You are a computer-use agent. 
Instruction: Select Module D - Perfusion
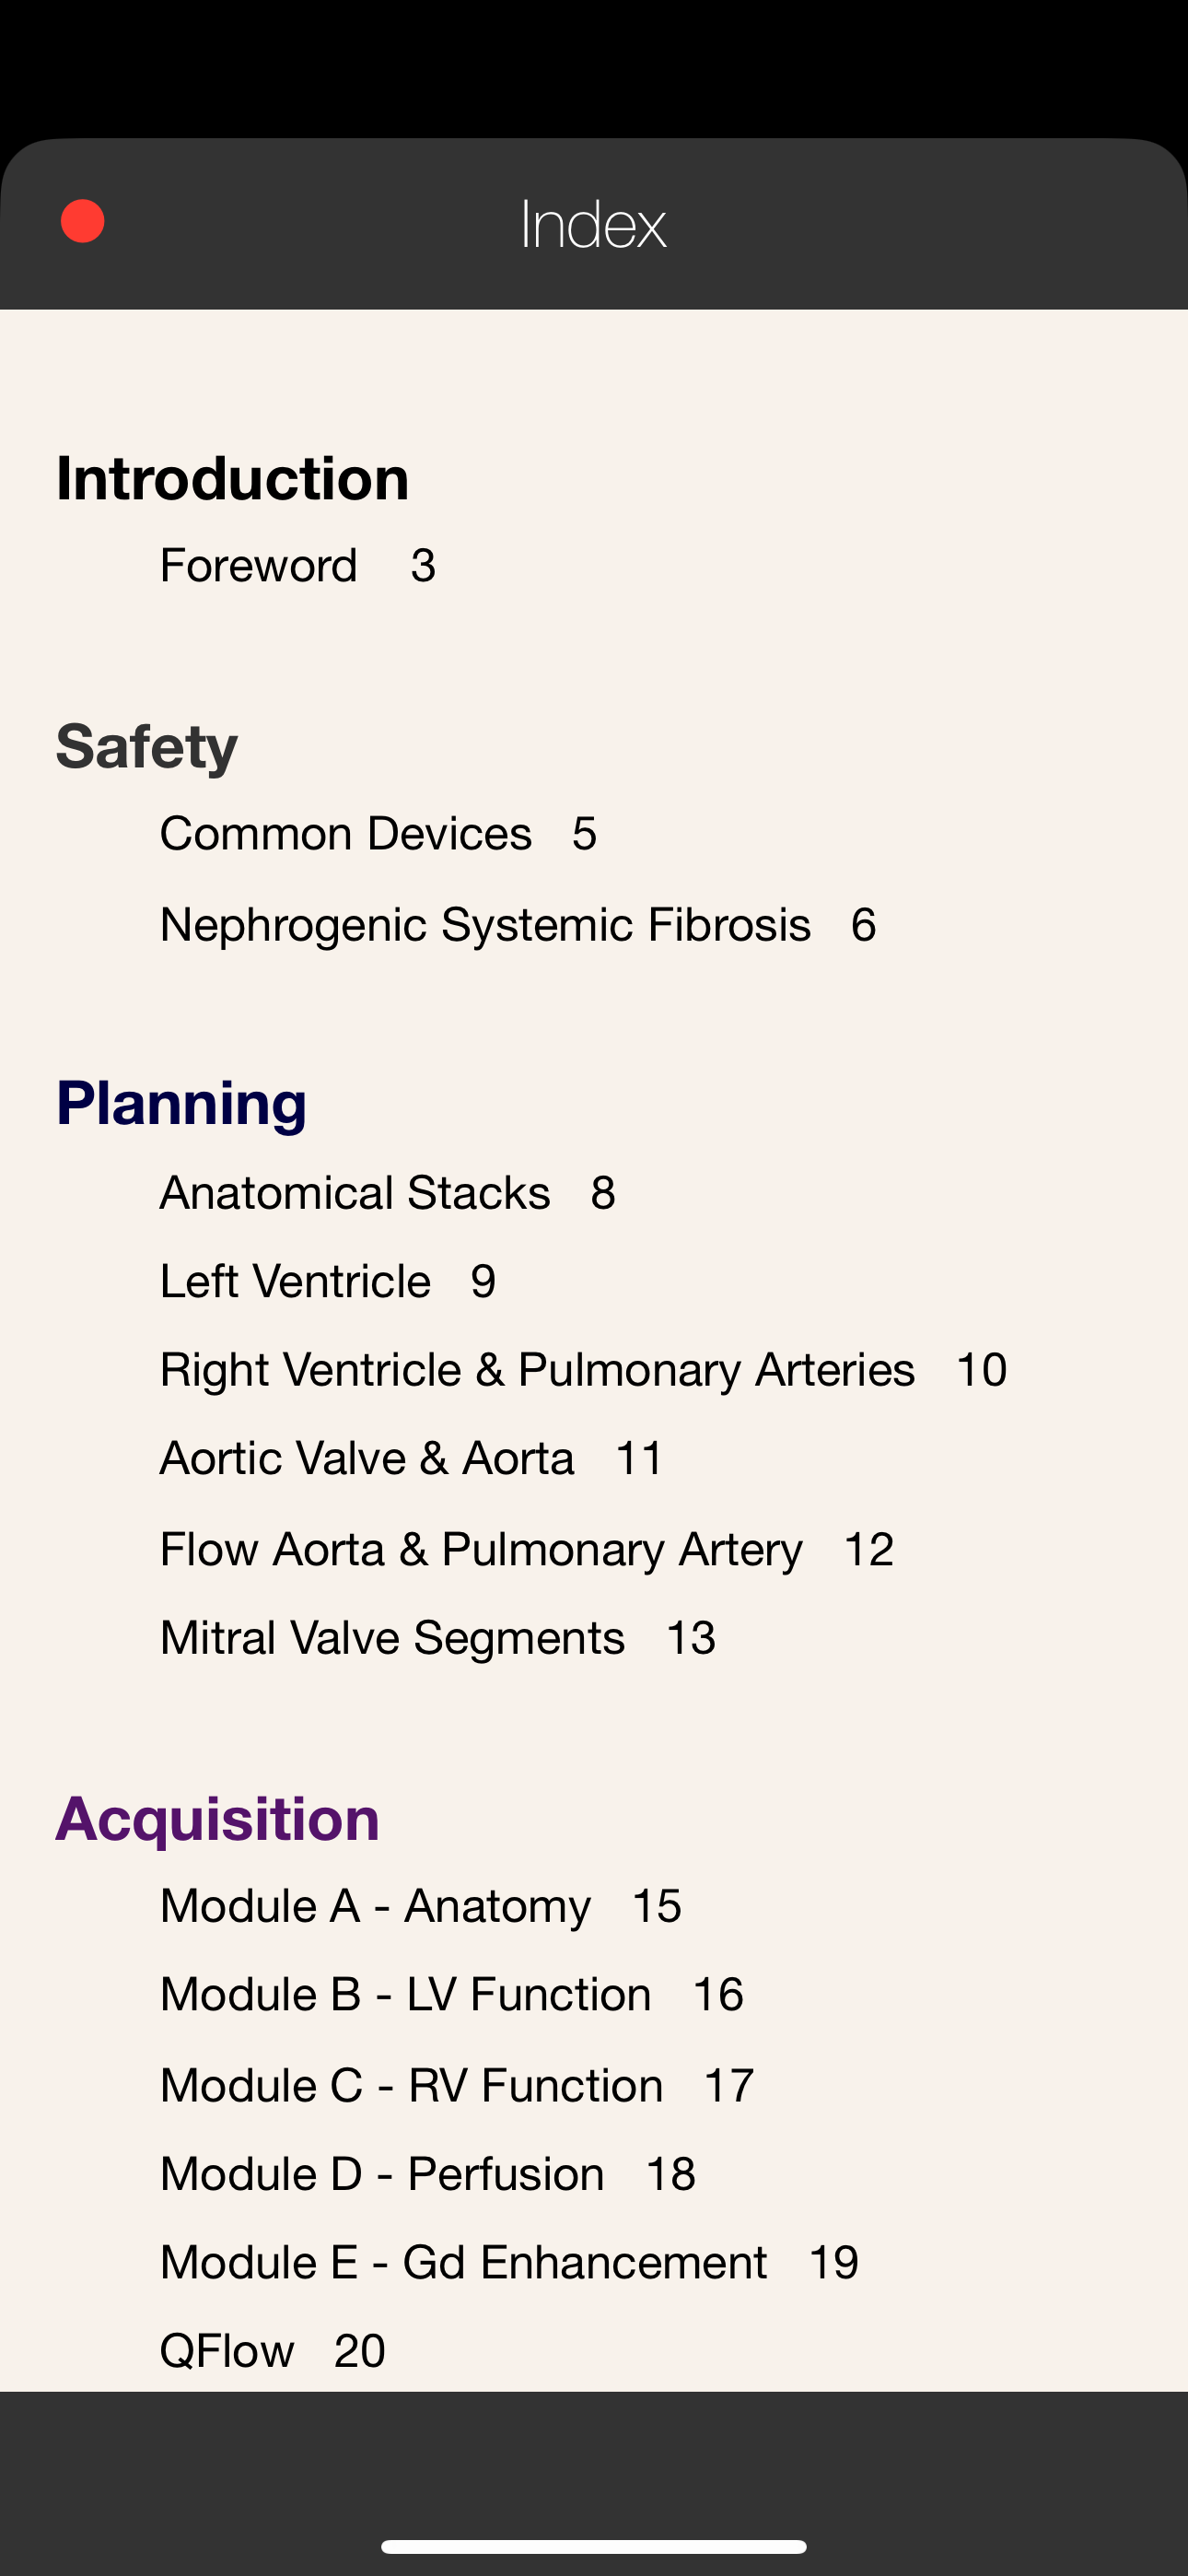[428, 2175]
